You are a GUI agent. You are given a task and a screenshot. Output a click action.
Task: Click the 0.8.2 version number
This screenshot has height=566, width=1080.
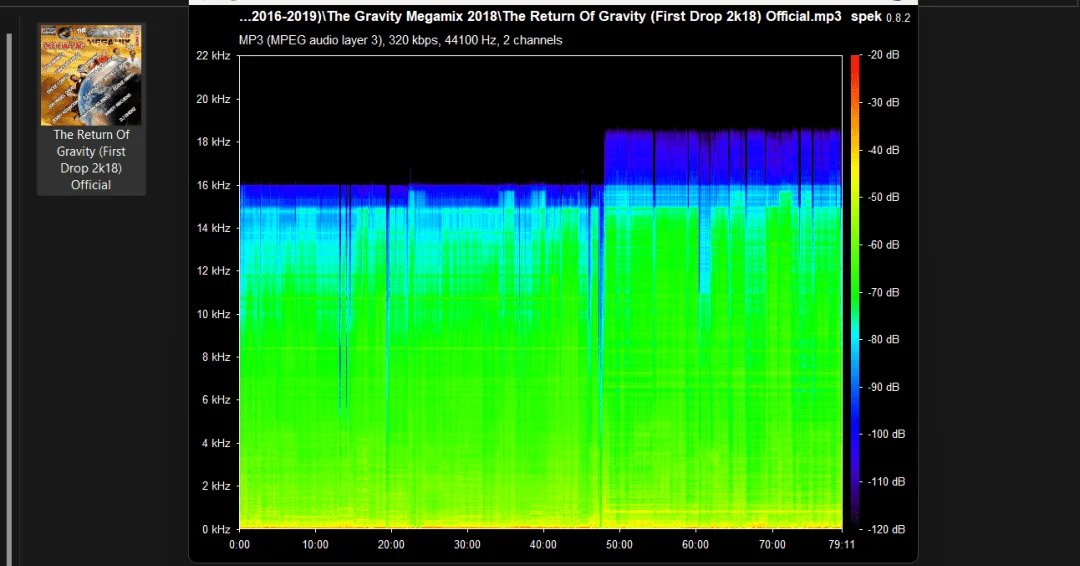point(898,18)
